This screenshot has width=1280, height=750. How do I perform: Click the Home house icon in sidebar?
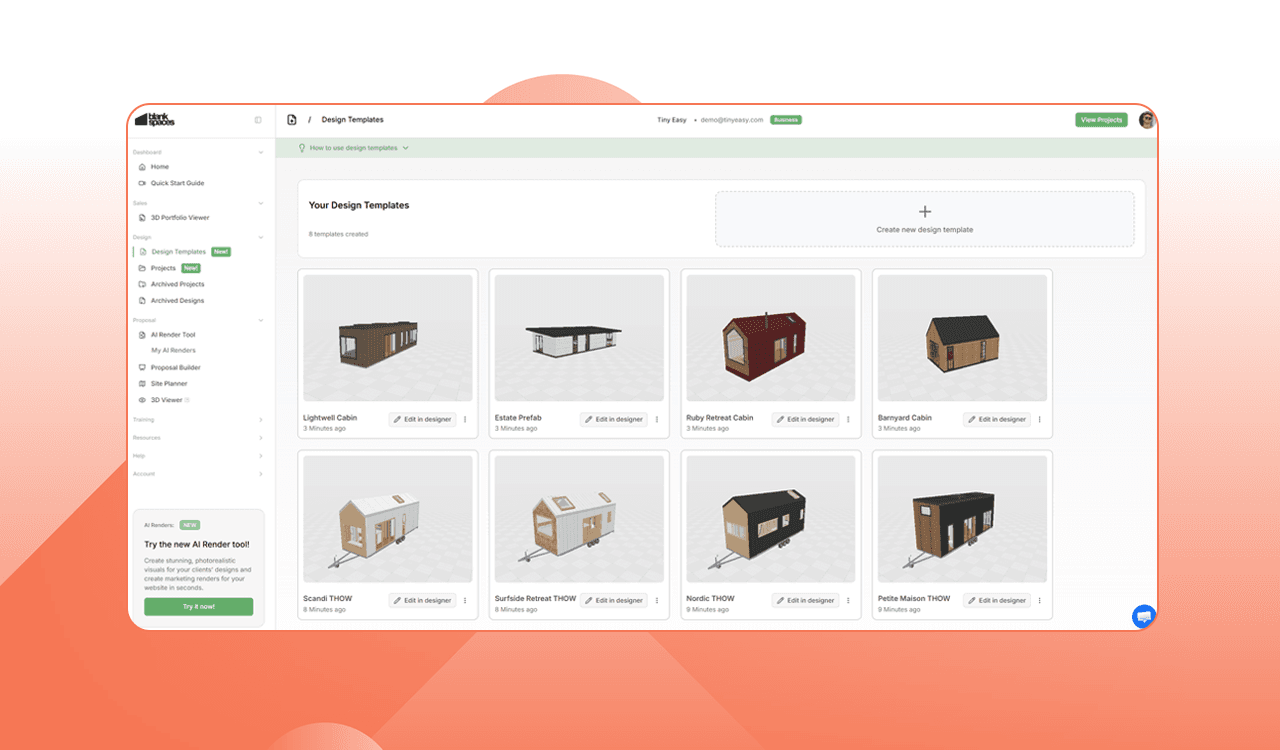pos(142,167)
